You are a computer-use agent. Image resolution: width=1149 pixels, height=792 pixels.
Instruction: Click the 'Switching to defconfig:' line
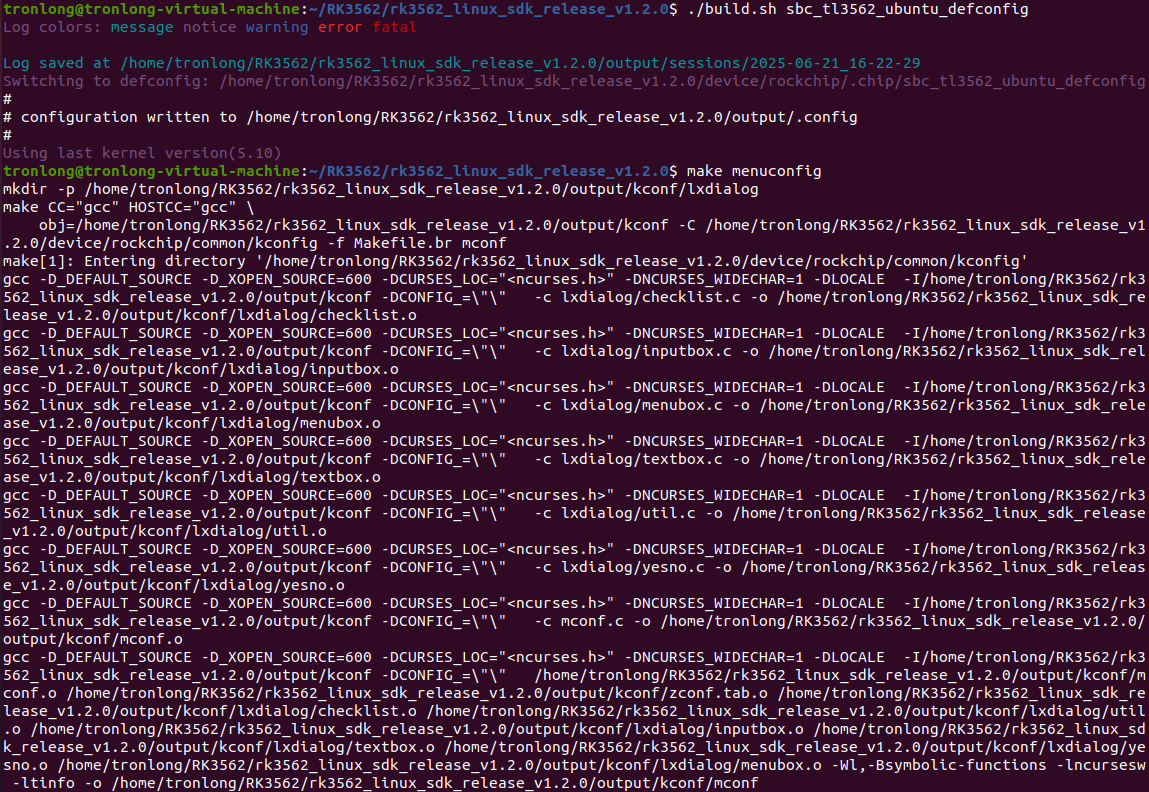(574, 81)
